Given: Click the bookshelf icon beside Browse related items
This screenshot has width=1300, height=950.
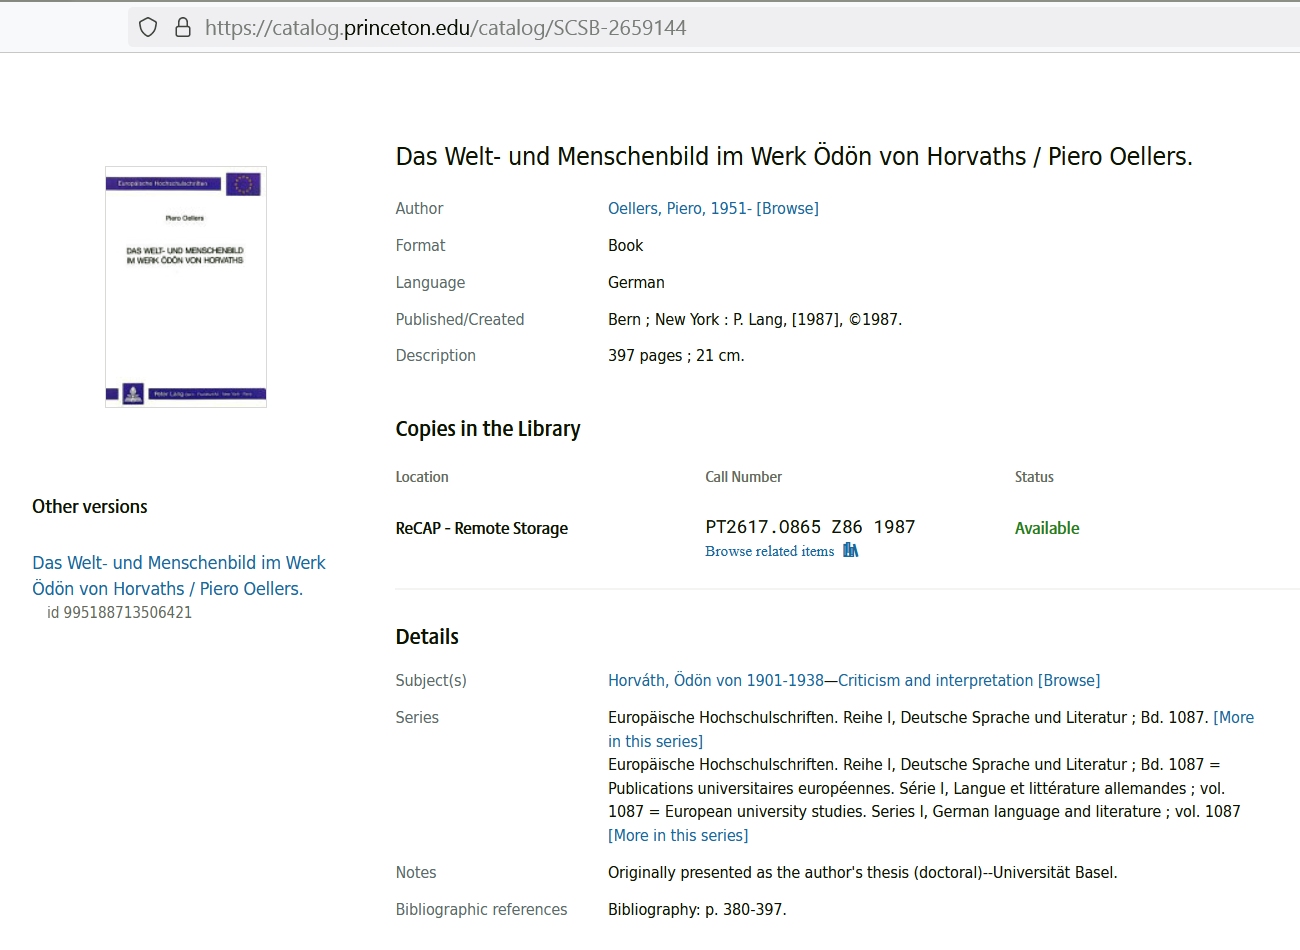Looking at the screenshot, I should pyautogui.click(x=850, y=550).
